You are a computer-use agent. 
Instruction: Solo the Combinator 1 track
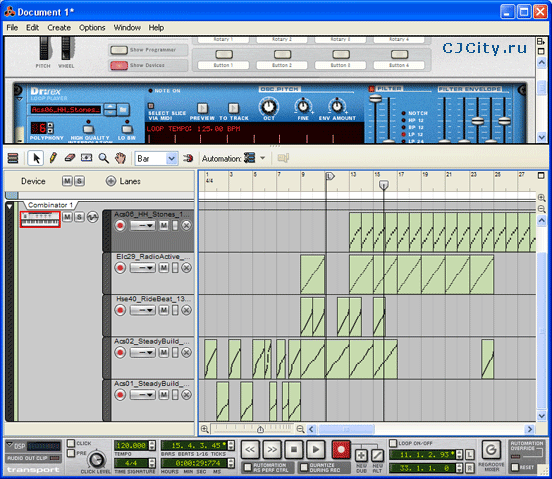point(80,217)
